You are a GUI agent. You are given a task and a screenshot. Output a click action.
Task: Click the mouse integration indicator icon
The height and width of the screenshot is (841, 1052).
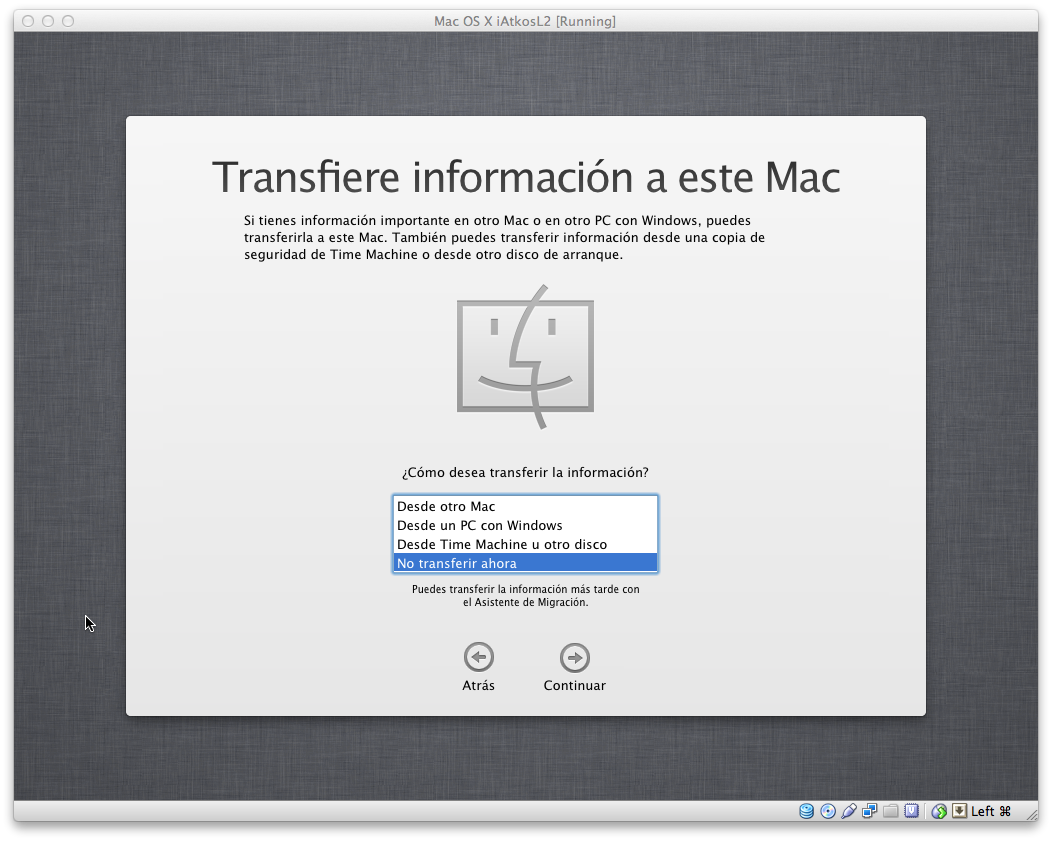939,811
